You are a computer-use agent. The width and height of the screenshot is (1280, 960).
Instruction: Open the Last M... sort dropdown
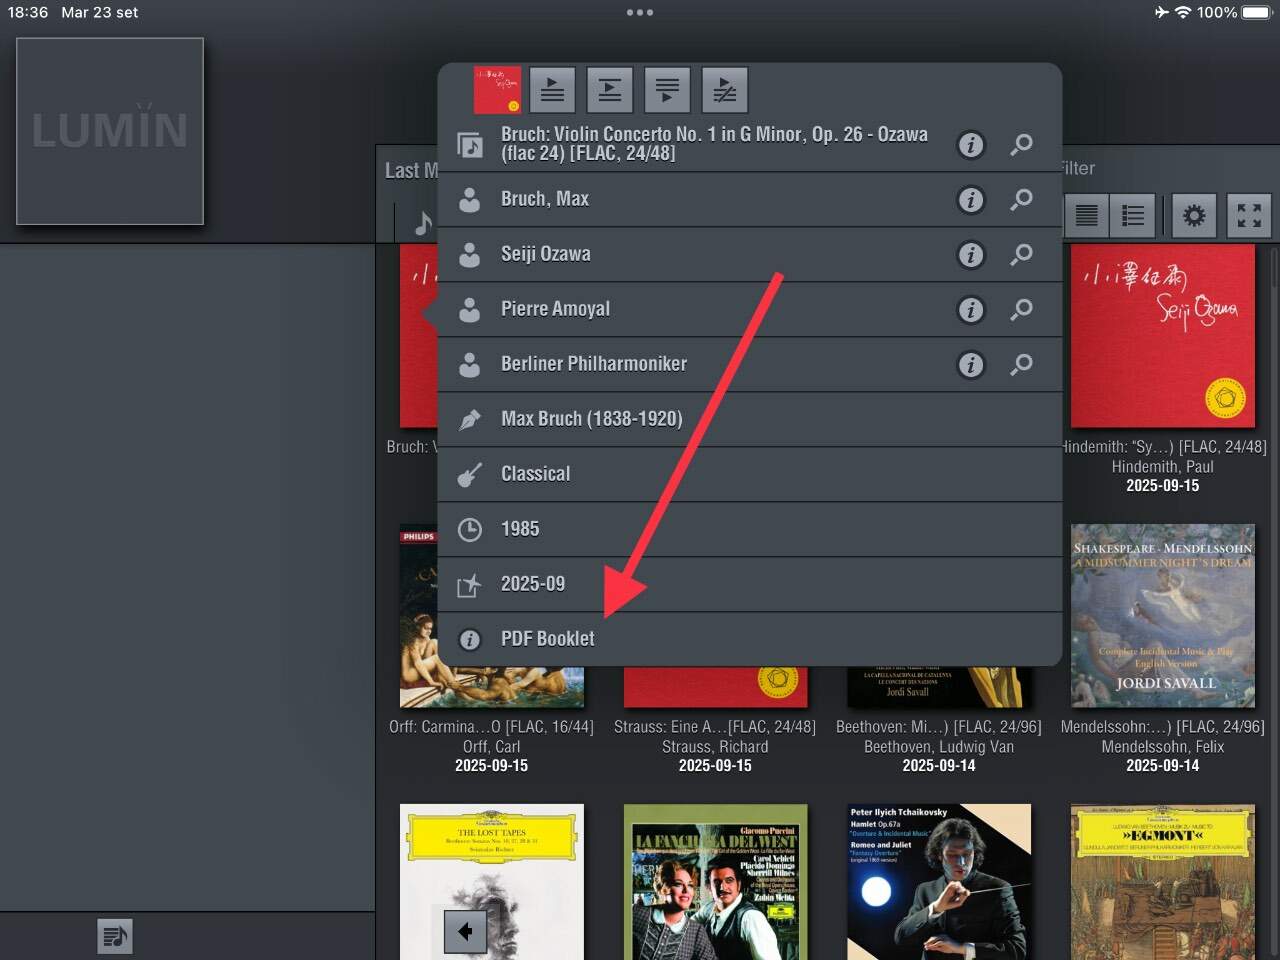pyautogui.click(x=410, y=170)
